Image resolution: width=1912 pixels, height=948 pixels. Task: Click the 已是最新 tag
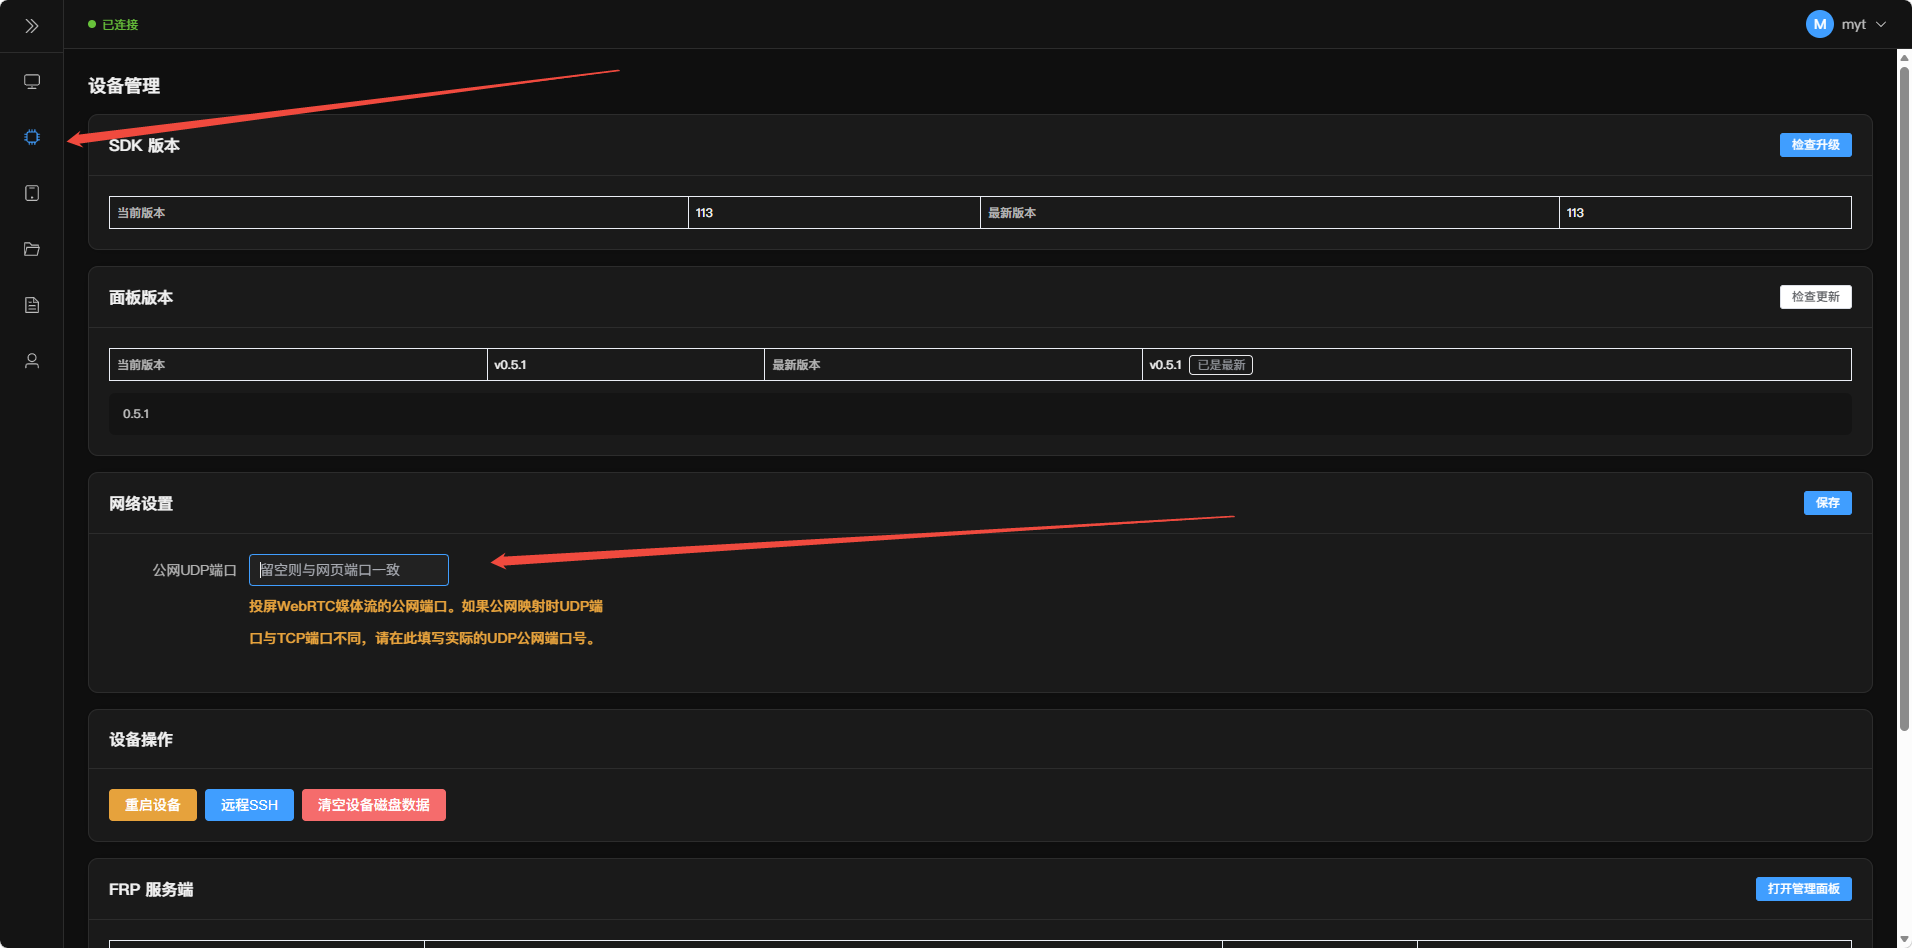[x=1221, y=365]
